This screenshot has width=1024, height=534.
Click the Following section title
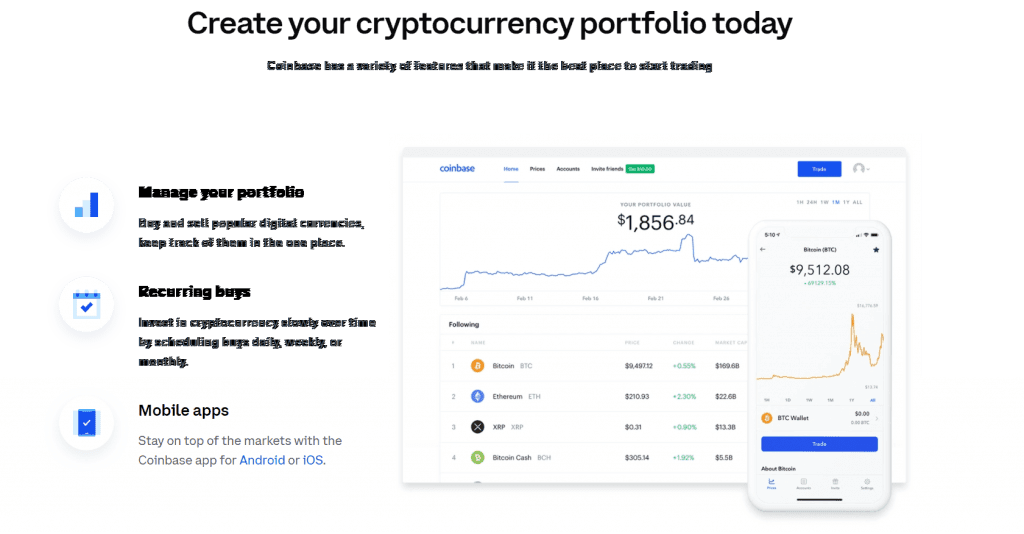(x=464, y=324)
